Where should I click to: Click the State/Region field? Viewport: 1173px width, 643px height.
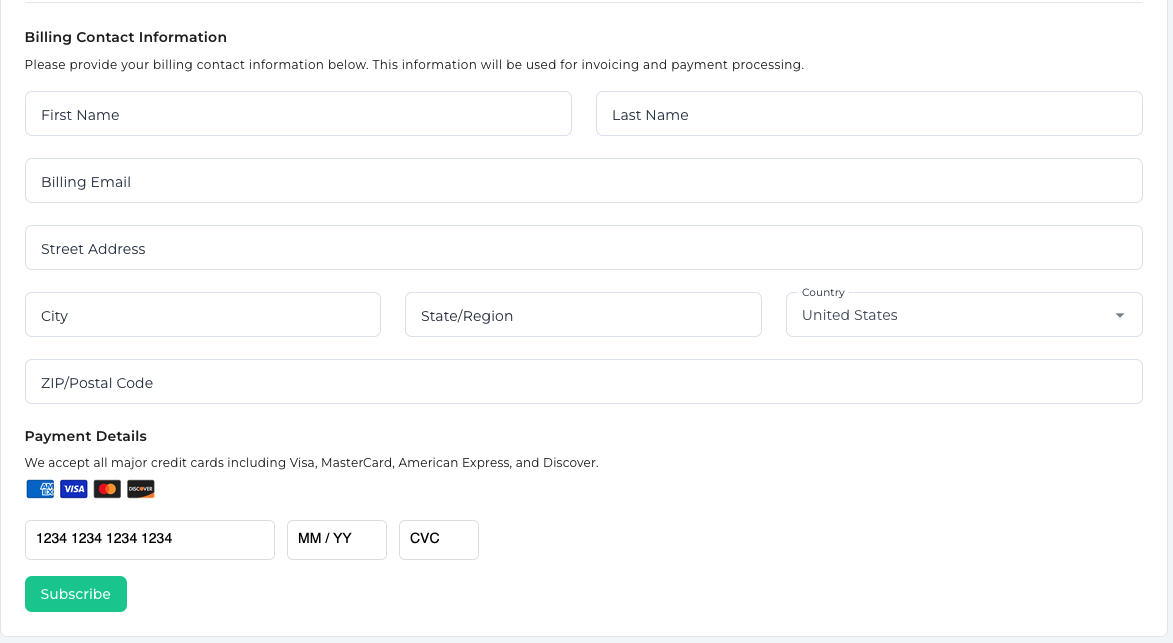pos(583,315)
